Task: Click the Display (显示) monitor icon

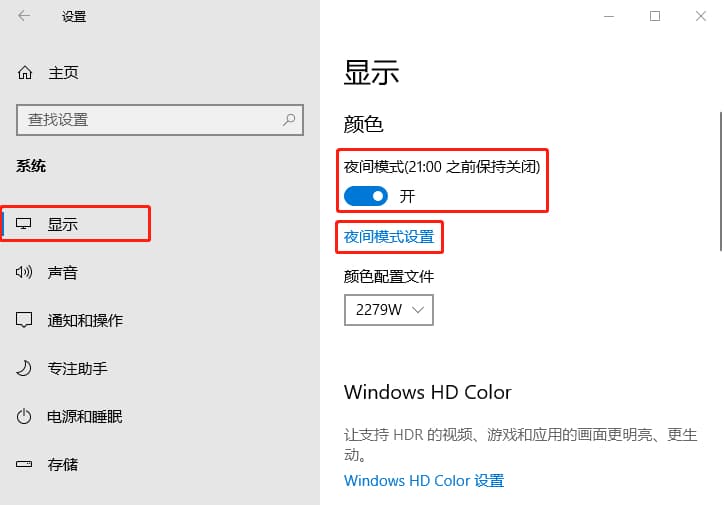Action: point(25,224)
